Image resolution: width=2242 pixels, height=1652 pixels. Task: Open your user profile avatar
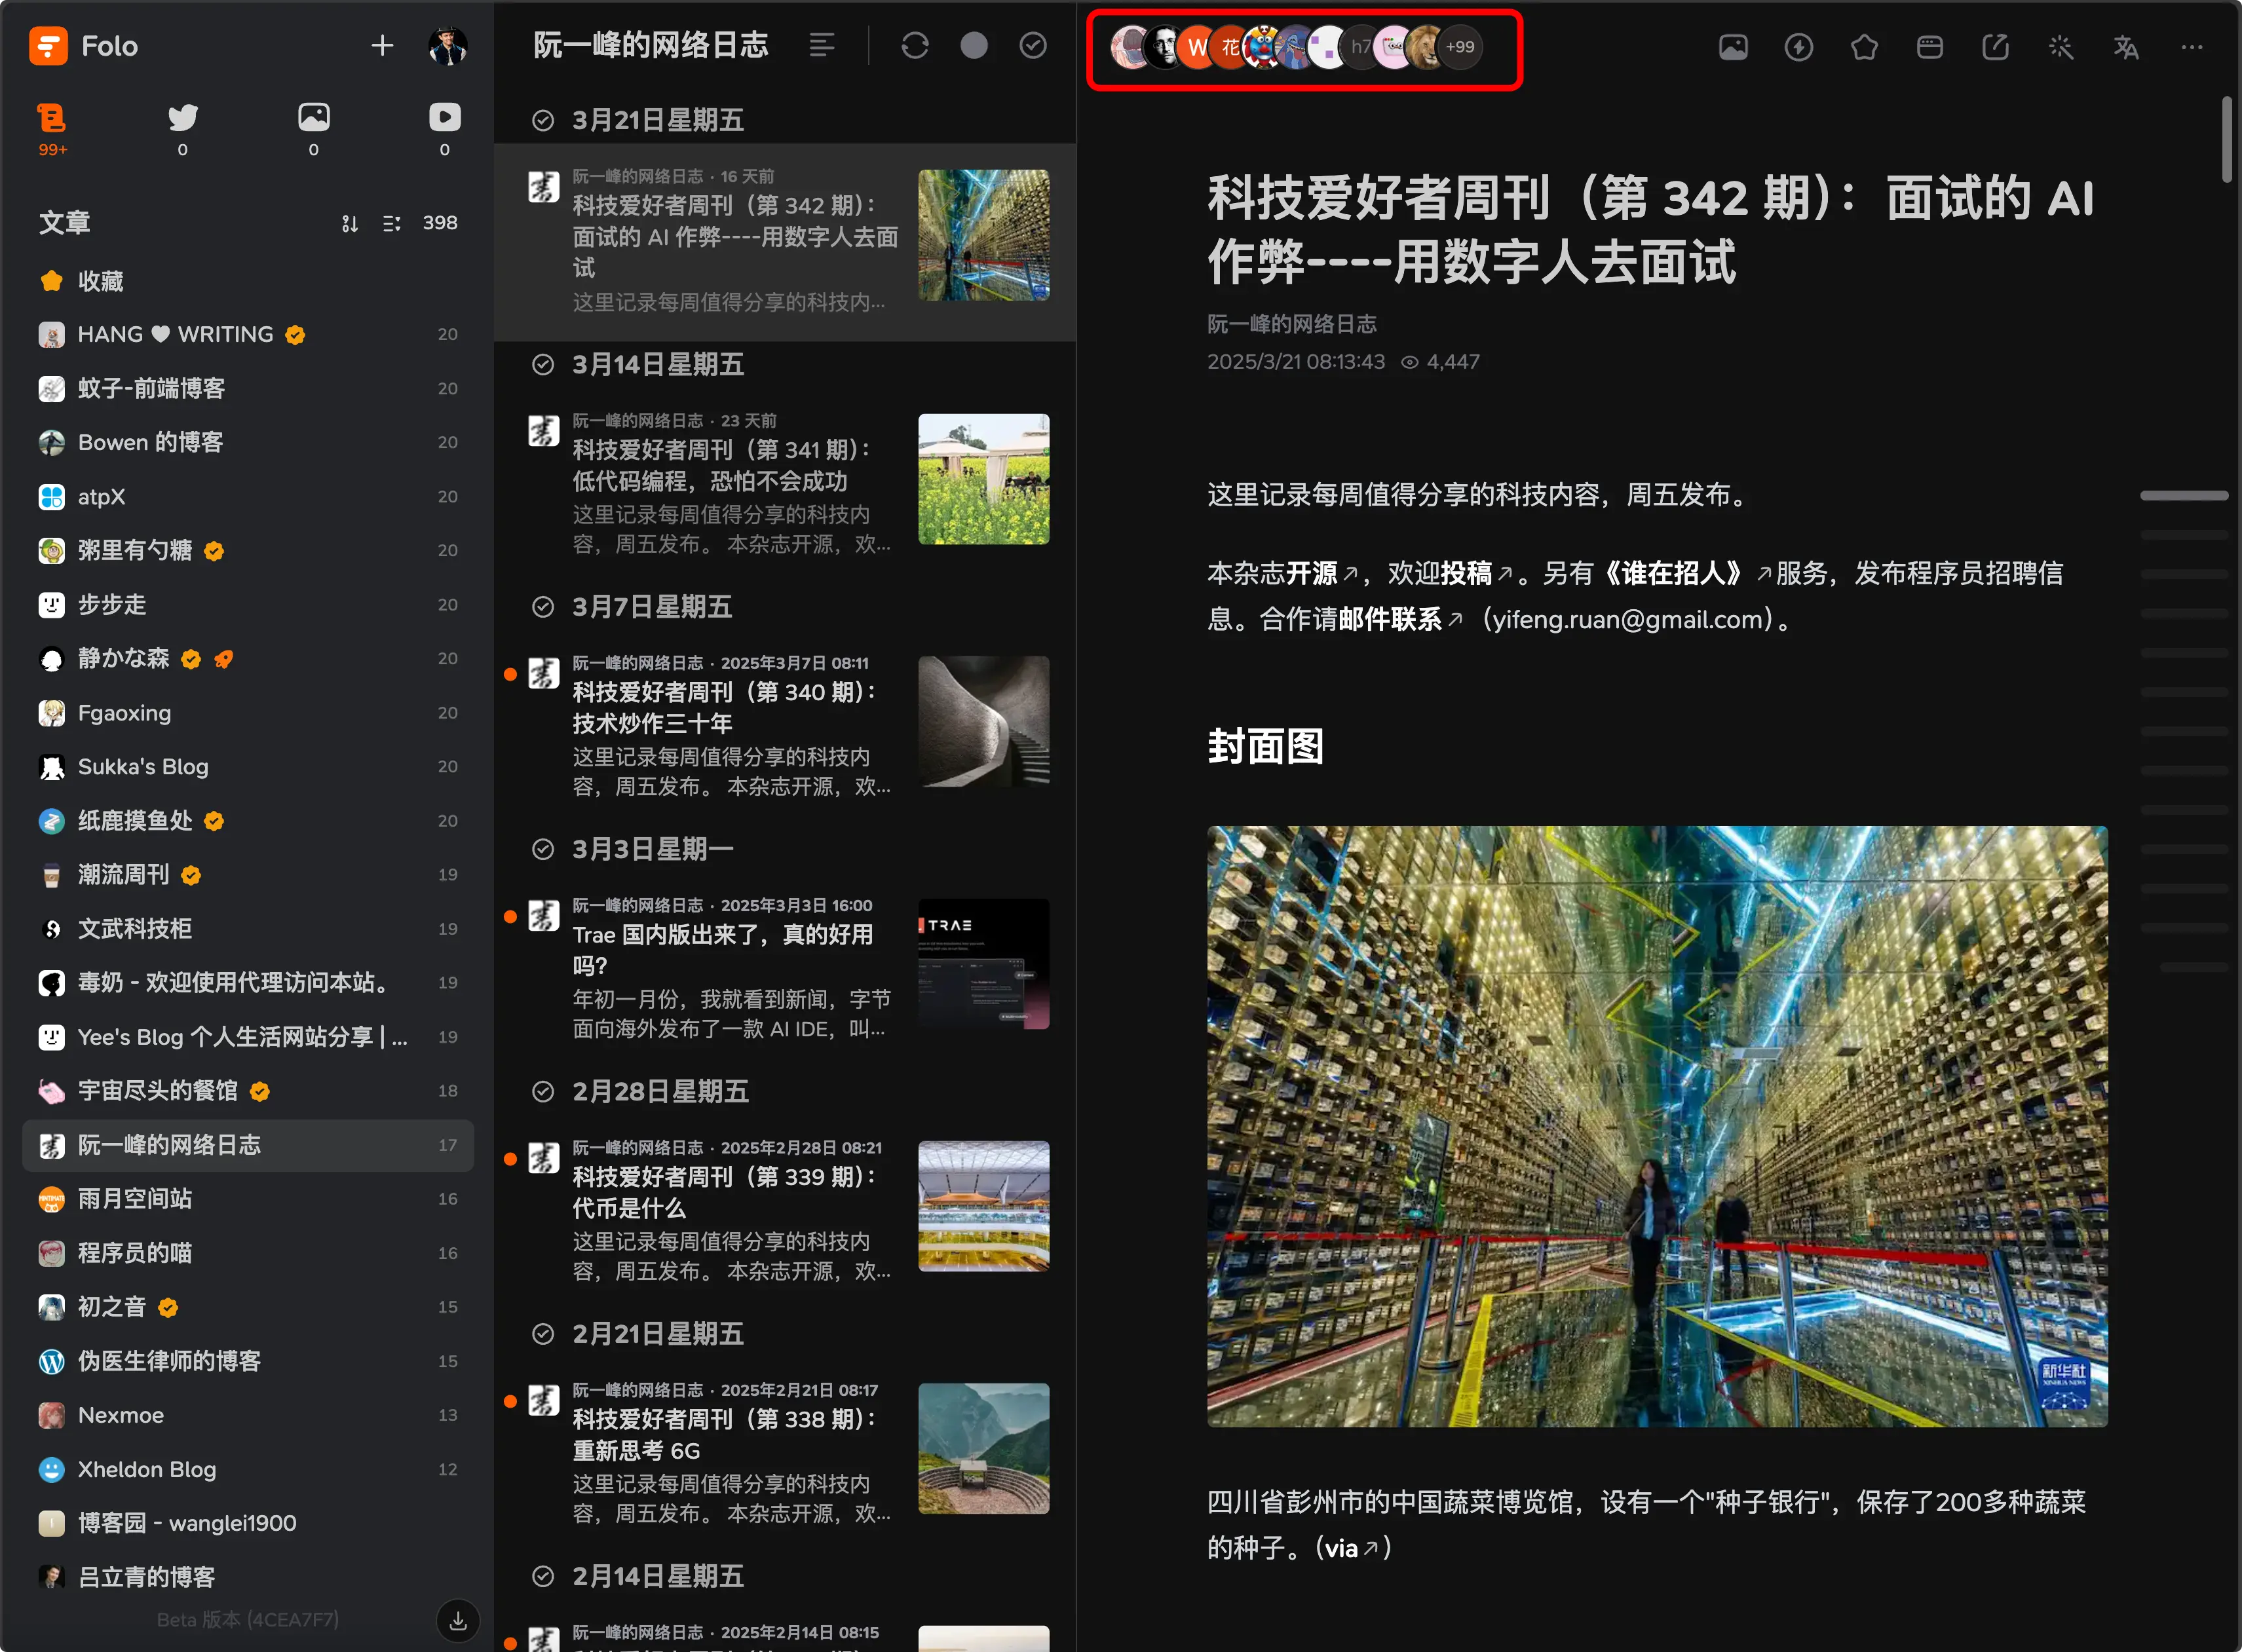pos(447,45)
